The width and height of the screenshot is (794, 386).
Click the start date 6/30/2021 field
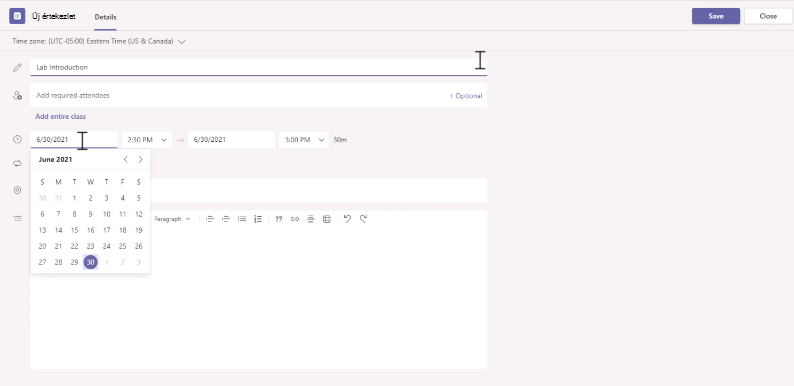(x=74, y=140)
